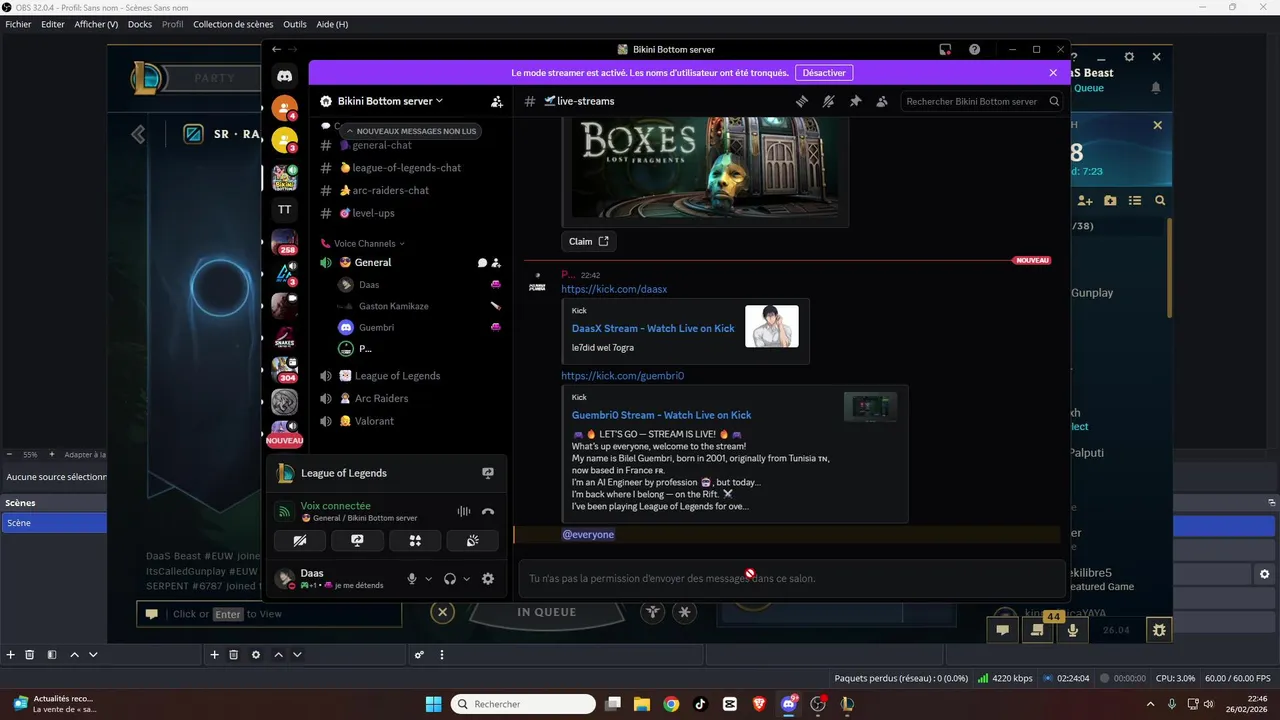Screen dimensions: 1280x720
Task: Open OBS Aide (H) menu
Action: click(x=332, y=24)
